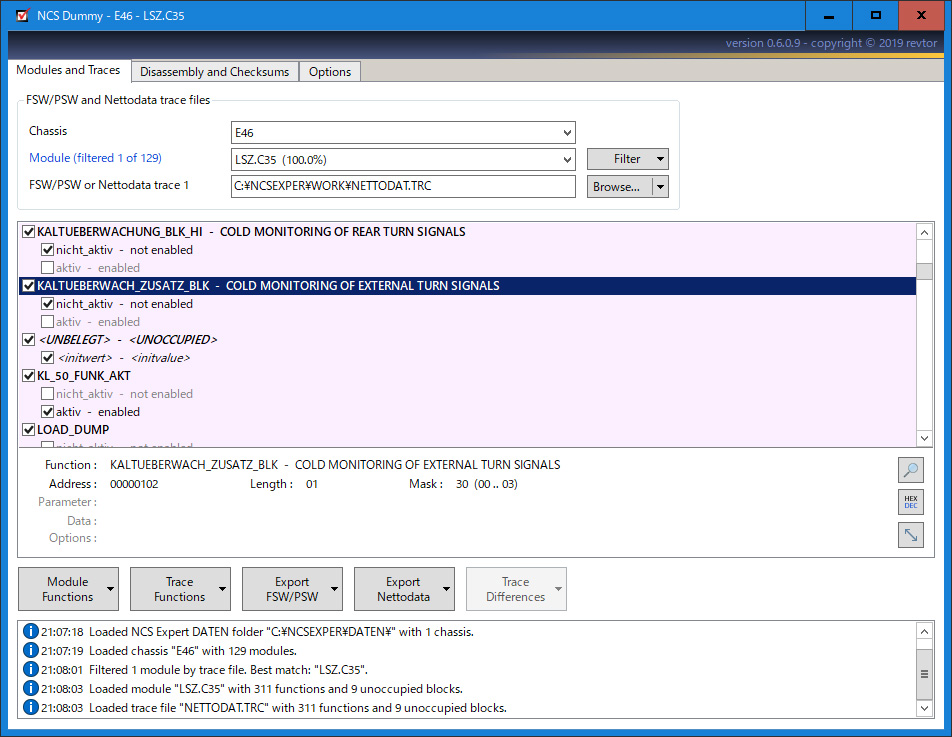Click log panel scrollbar up arrow

tap(924, 632)
